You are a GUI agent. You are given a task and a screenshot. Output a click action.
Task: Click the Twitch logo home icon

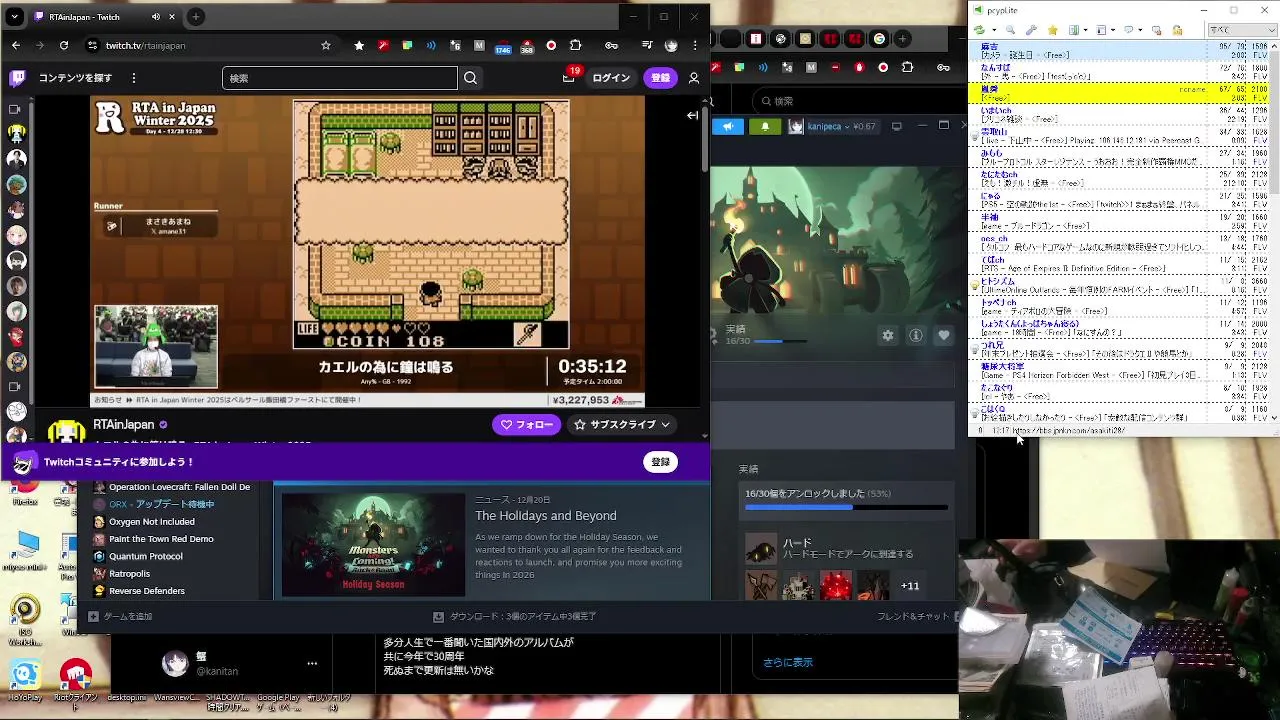pos(17,78)
